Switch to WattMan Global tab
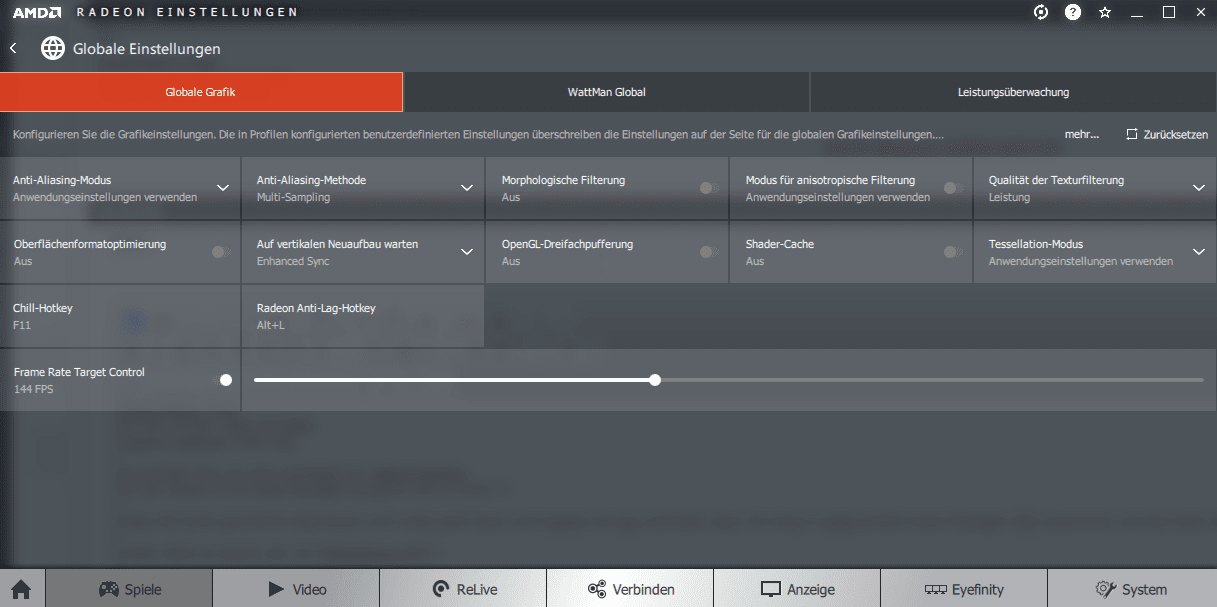The height and width of the screenshot is (607, 1217). coord(607,92)
